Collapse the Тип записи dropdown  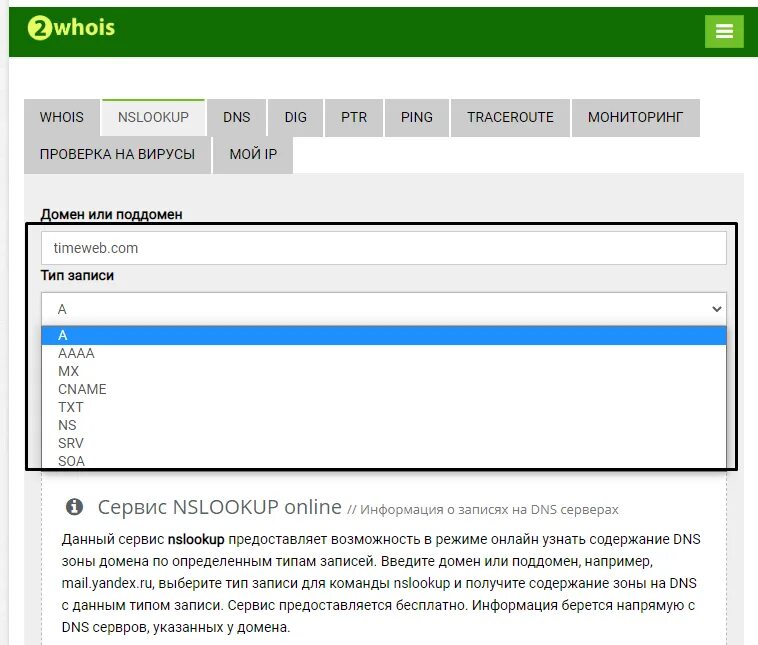384,309
